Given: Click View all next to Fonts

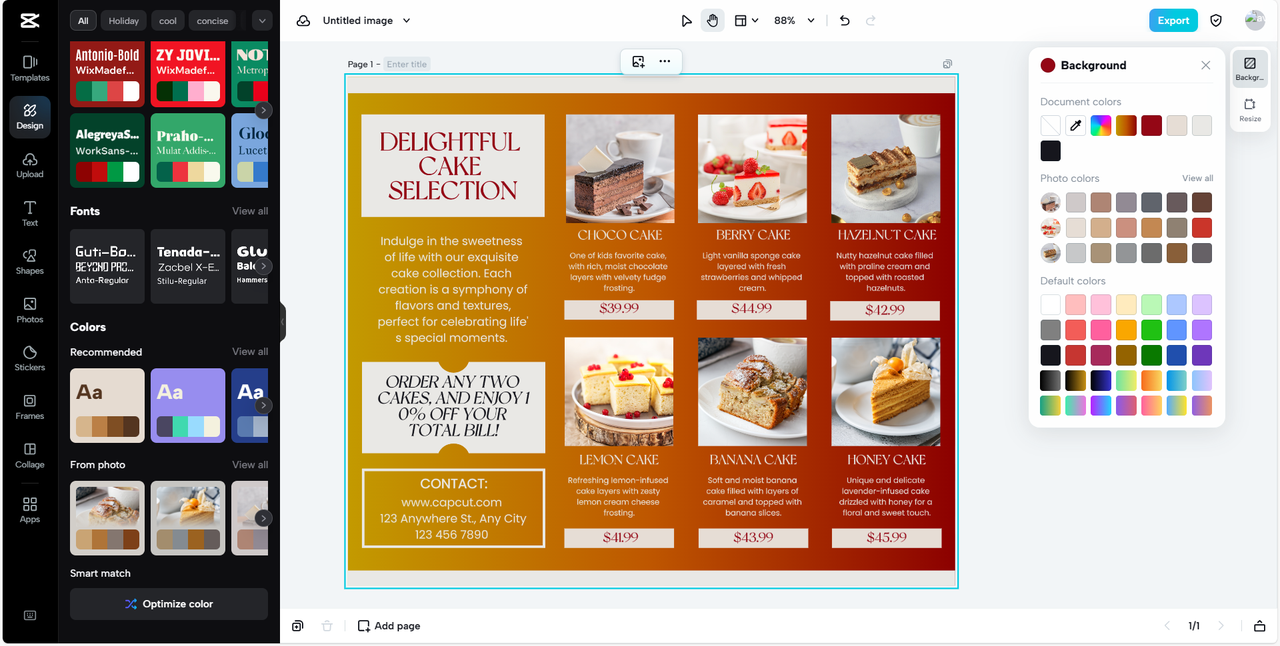Looking at the screenshot, I should [x=250, y=211].
